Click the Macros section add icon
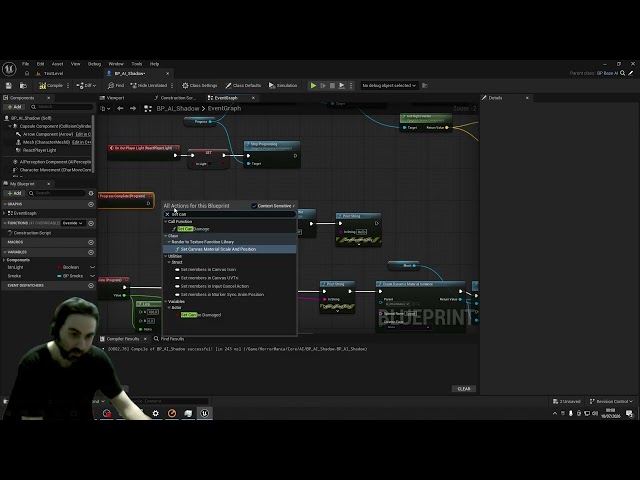 point(91,242)
